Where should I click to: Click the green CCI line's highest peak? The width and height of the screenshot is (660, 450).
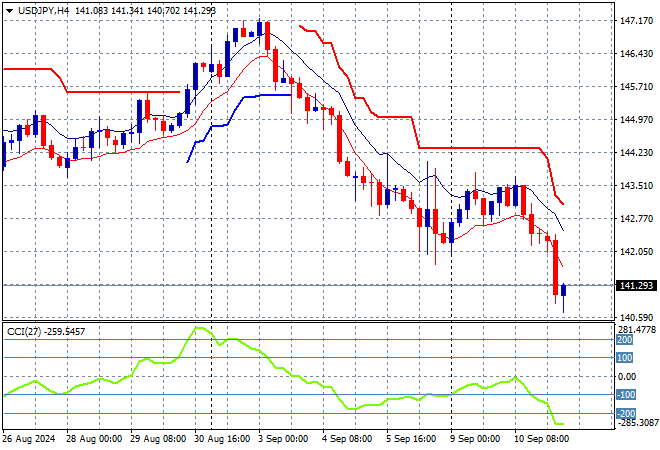[x=199, y=329]
